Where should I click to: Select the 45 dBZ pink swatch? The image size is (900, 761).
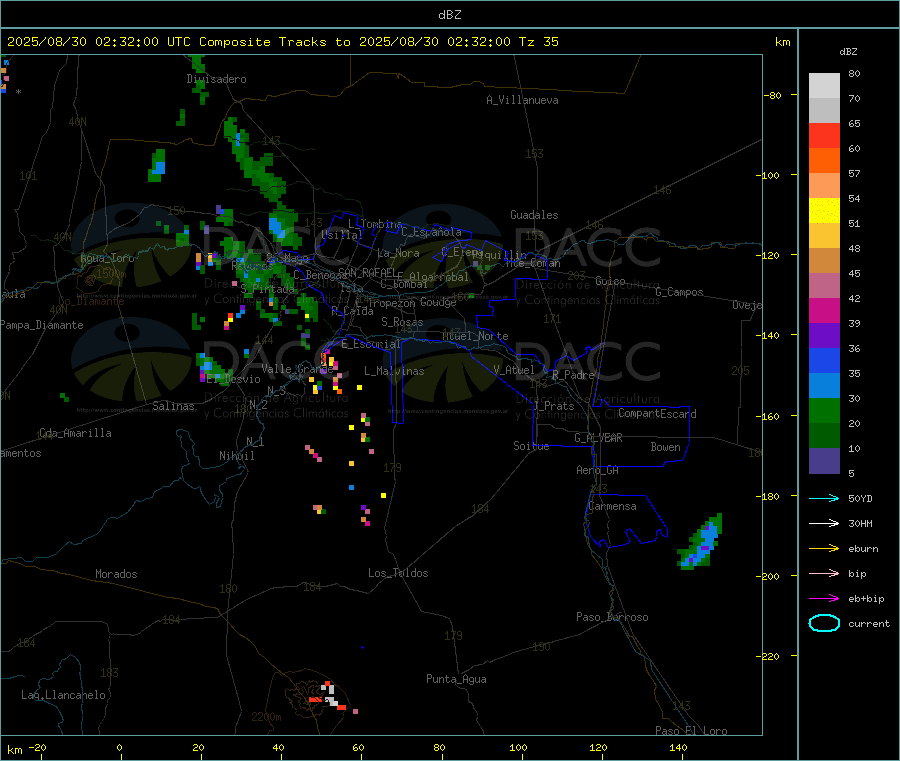tap(824, 285)
